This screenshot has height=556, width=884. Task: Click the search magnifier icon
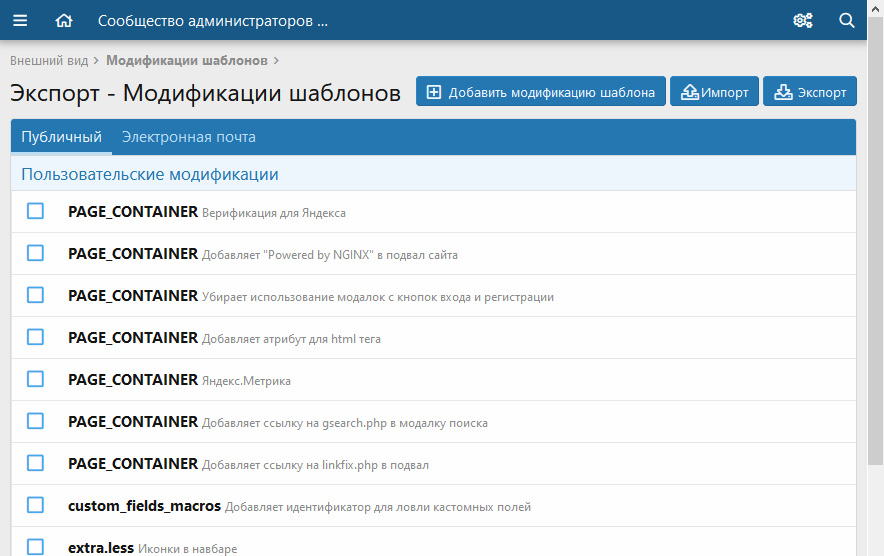(846, 20)
